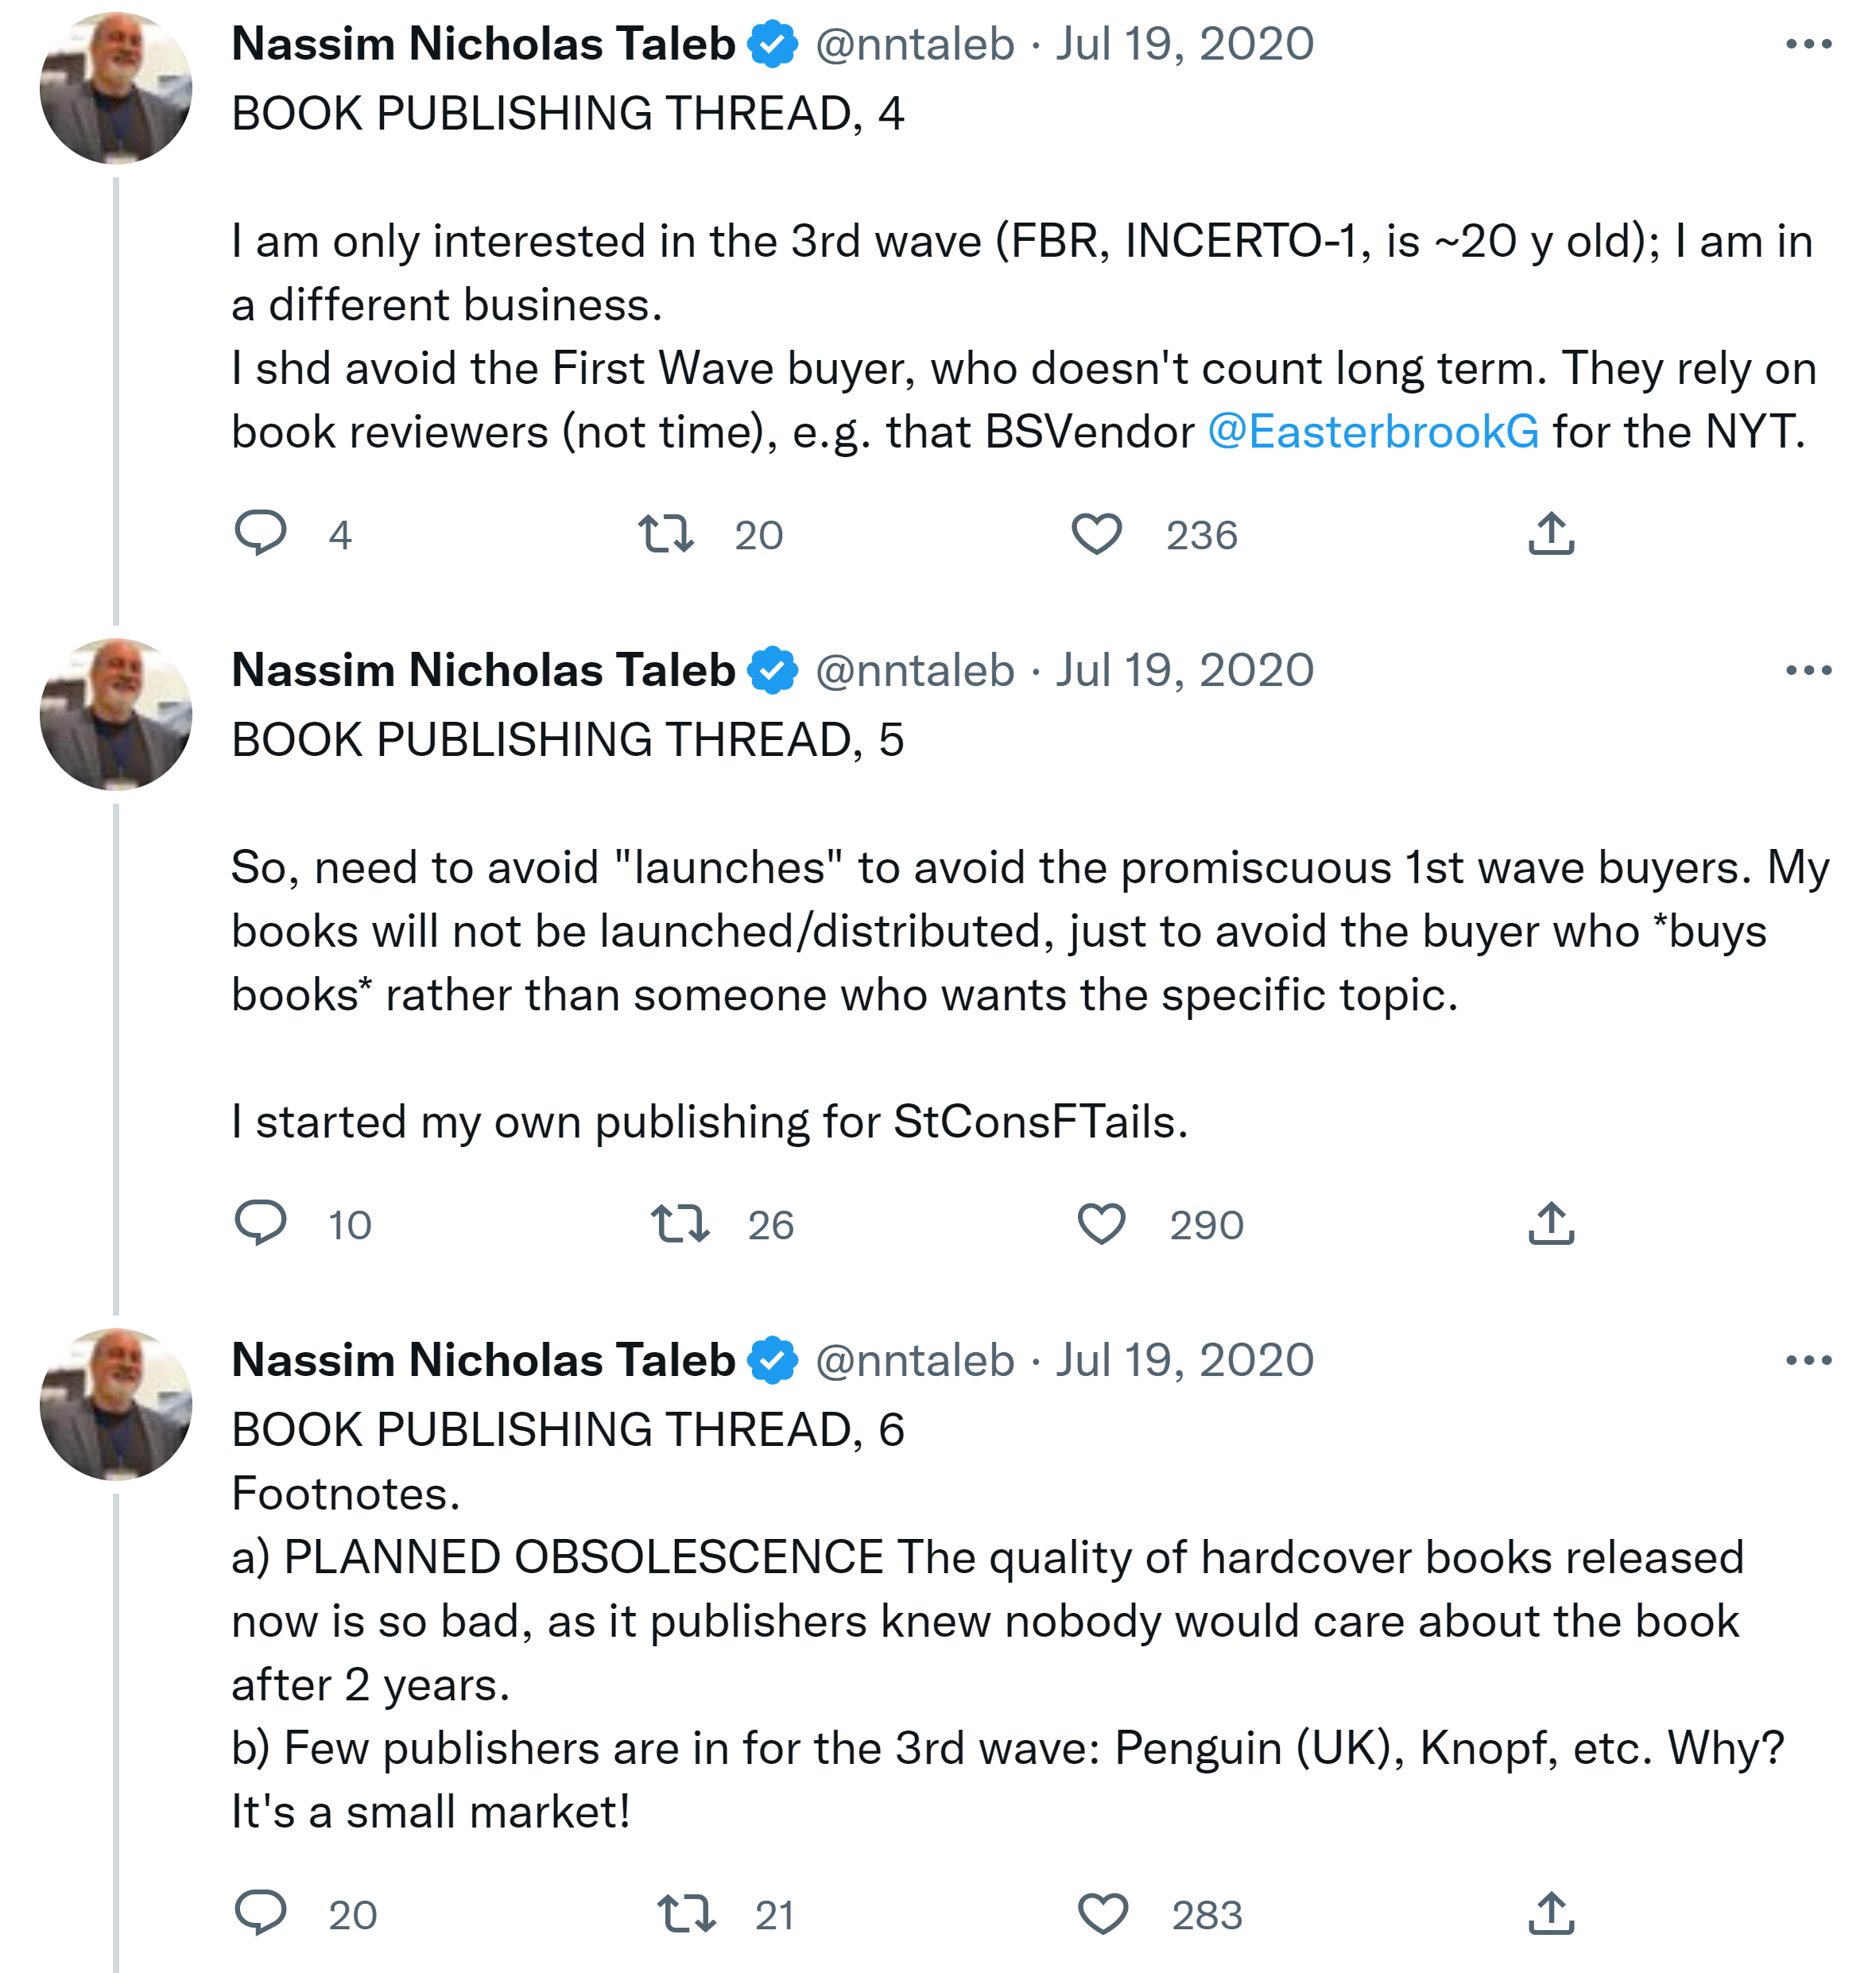Retweet the thread 5 tweet
This screenshot has width=1876, height=1973.
[680, 1224]
